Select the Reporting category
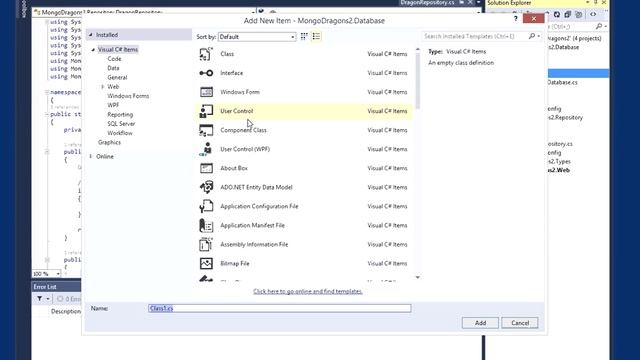 pyautogui.click(x=120, y=115)
